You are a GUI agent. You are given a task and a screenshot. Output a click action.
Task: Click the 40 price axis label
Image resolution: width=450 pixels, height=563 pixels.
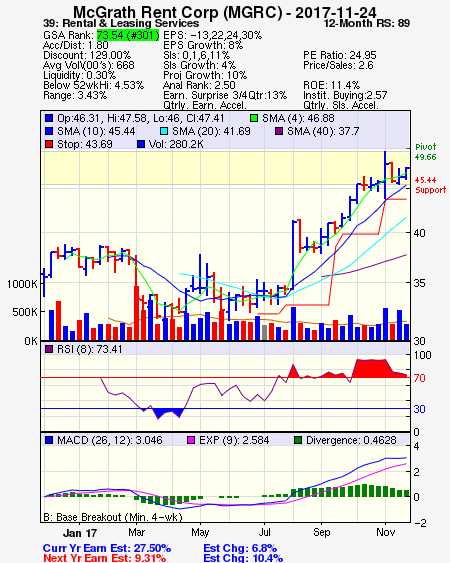coord(419,233)
